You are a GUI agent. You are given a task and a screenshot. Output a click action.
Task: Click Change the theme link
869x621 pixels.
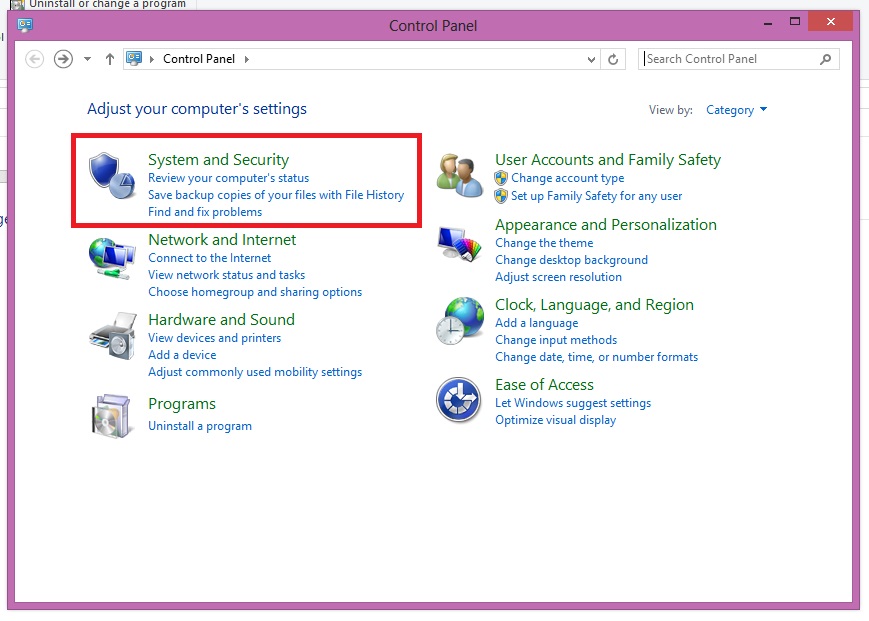544,243
